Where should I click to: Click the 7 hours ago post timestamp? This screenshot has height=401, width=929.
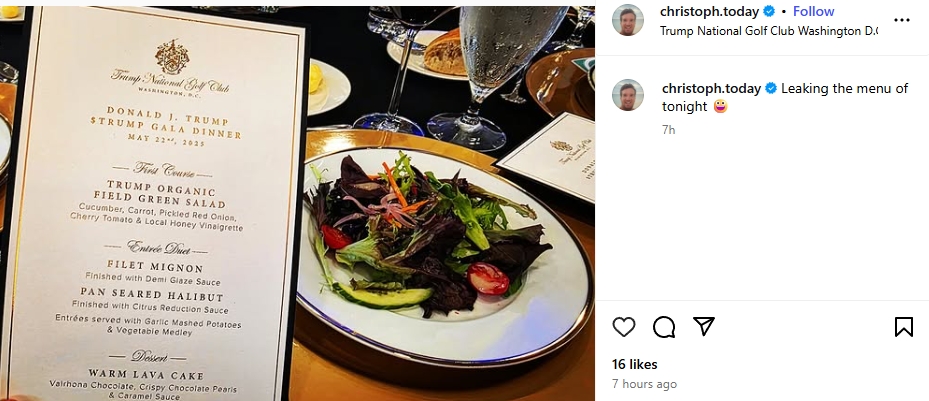click(644, 384)
